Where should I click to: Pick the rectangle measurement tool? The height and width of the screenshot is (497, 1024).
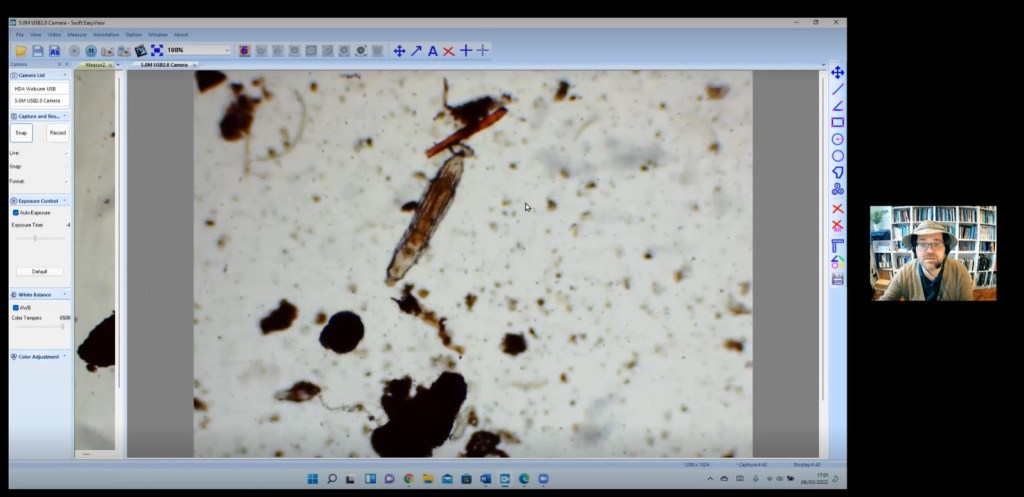837,122
